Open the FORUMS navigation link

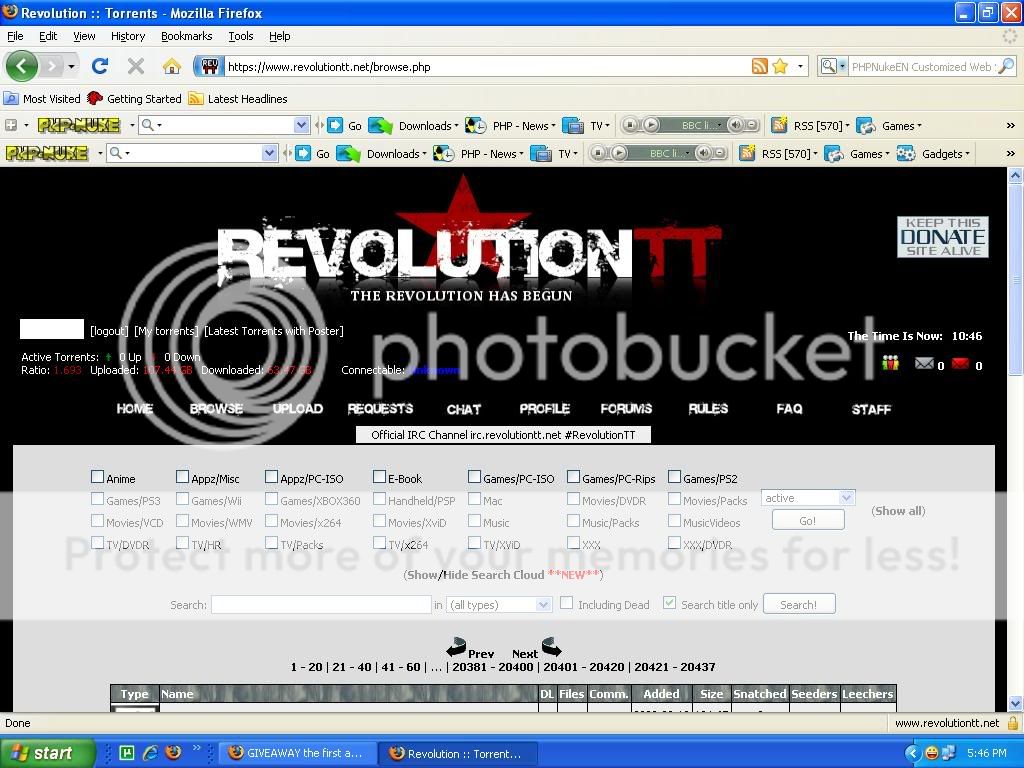pos(626,408)
